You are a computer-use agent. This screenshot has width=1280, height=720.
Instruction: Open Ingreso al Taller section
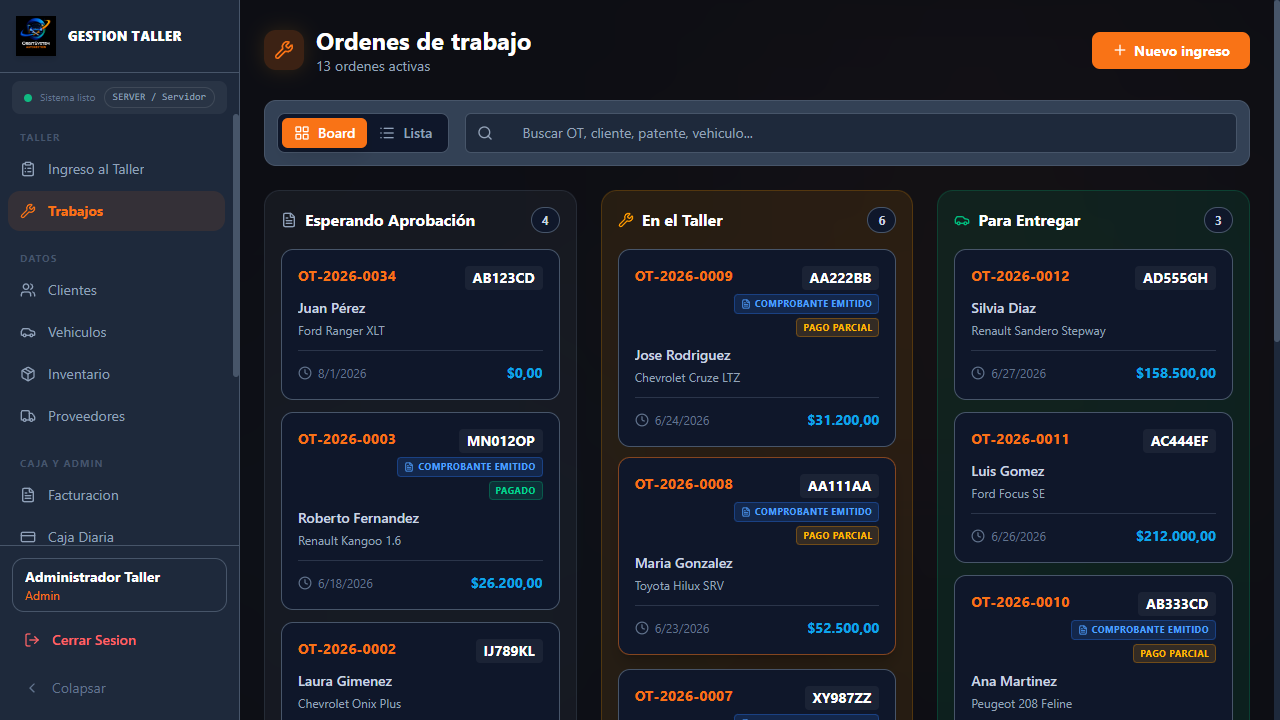point(116,169)
